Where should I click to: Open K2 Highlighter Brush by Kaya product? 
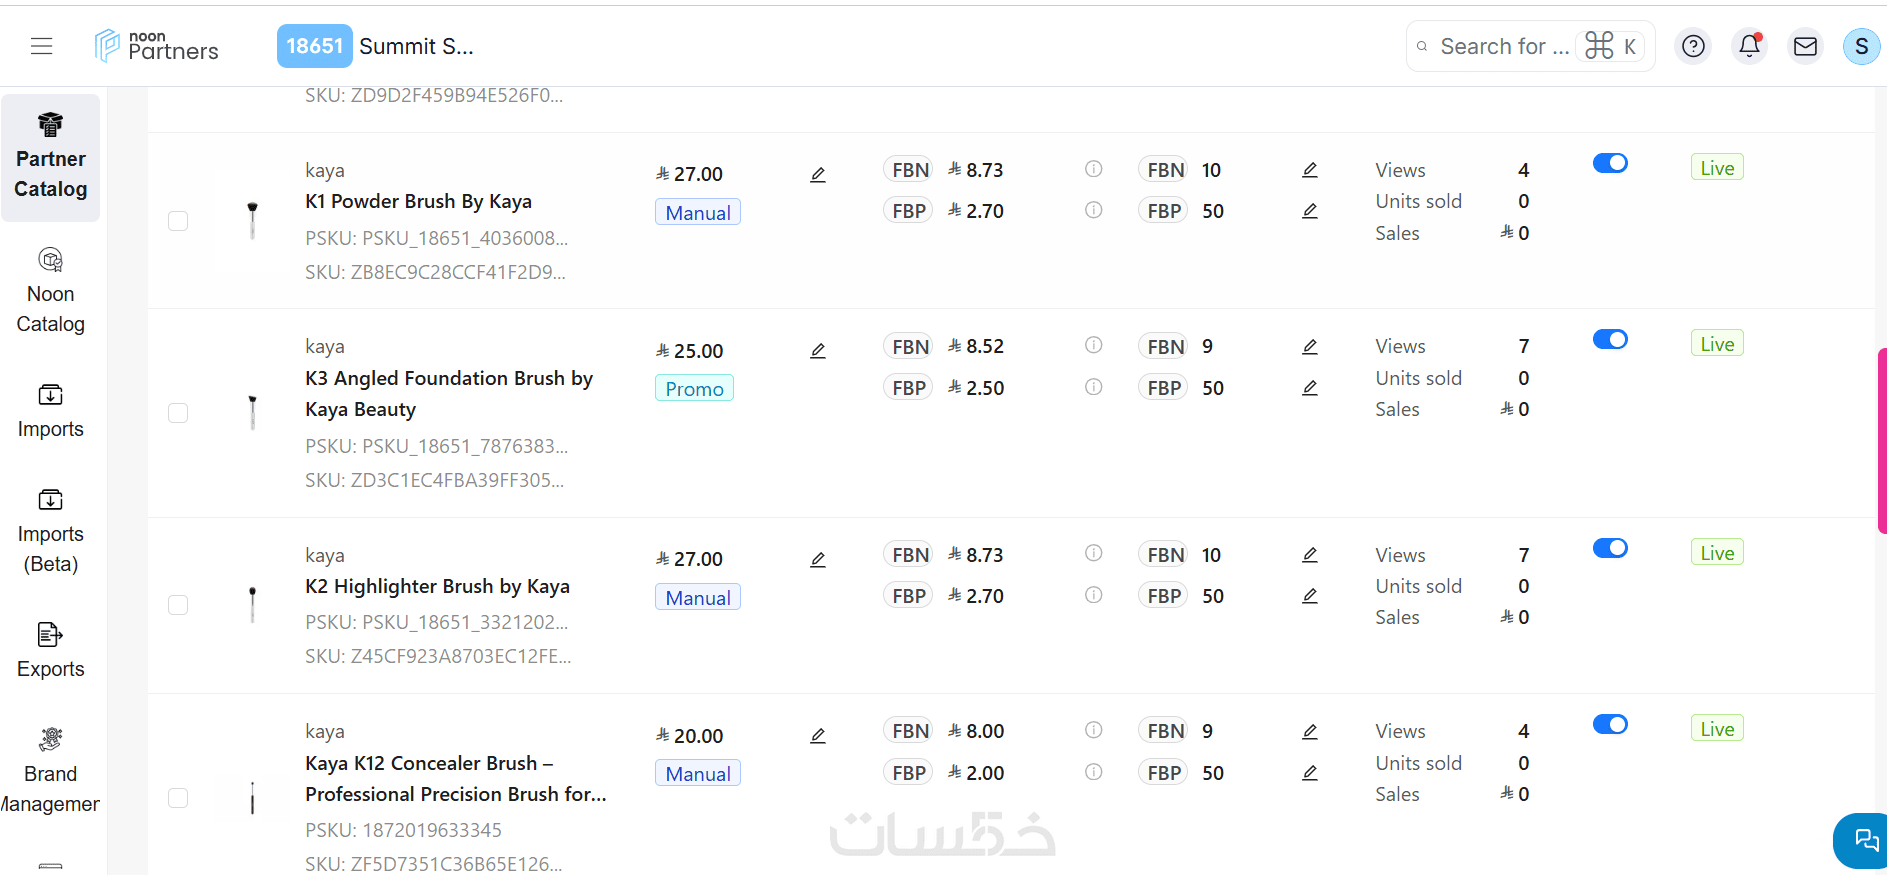click(437, 587)
